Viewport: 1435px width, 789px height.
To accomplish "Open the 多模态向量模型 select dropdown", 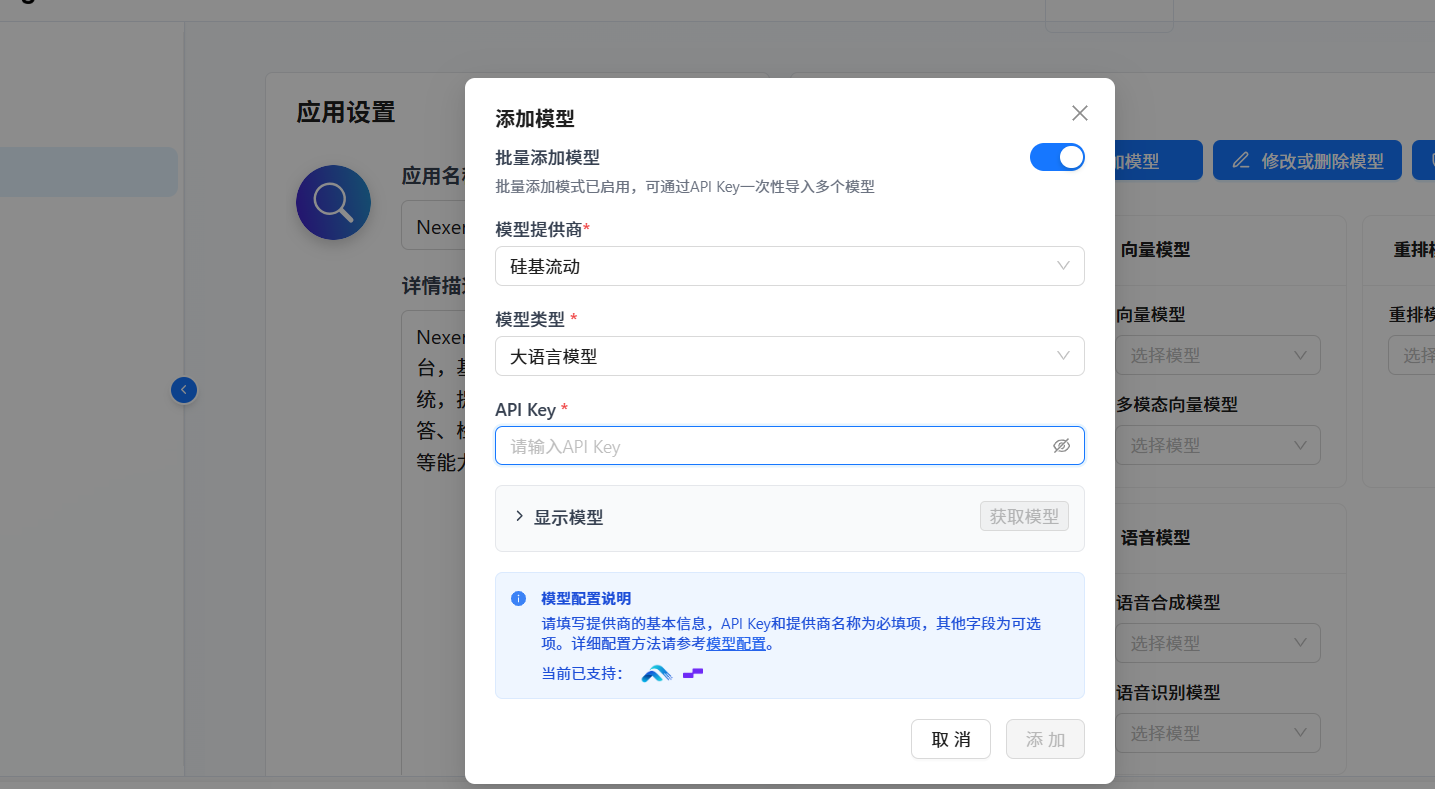I will click(x=1217, y=445).
